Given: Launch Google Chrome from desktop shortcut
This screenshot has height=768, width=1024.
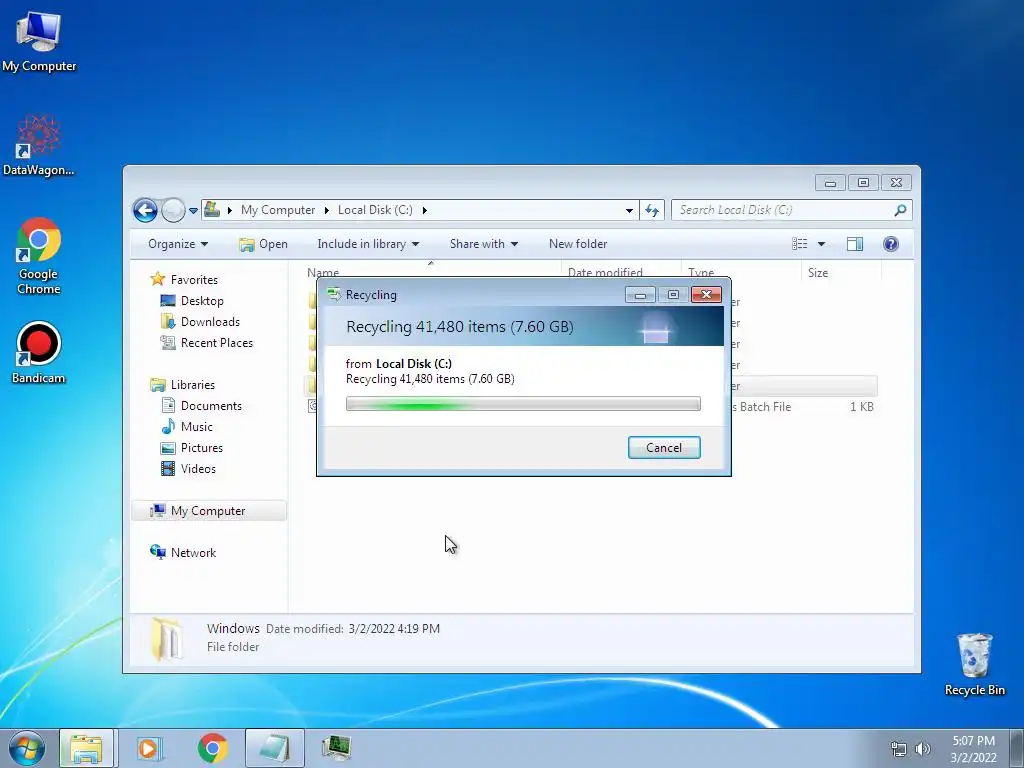Looking at the screenshot, I should coord(39,256).
